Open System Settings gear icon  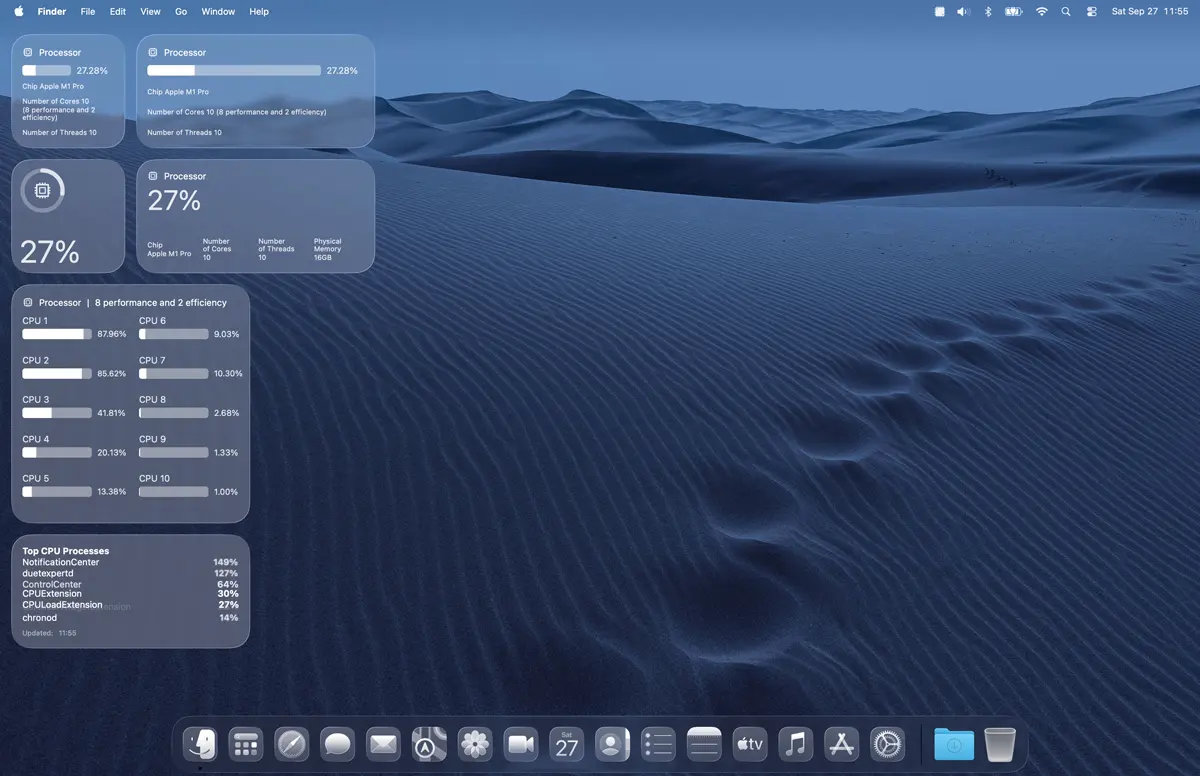(887, 744)
